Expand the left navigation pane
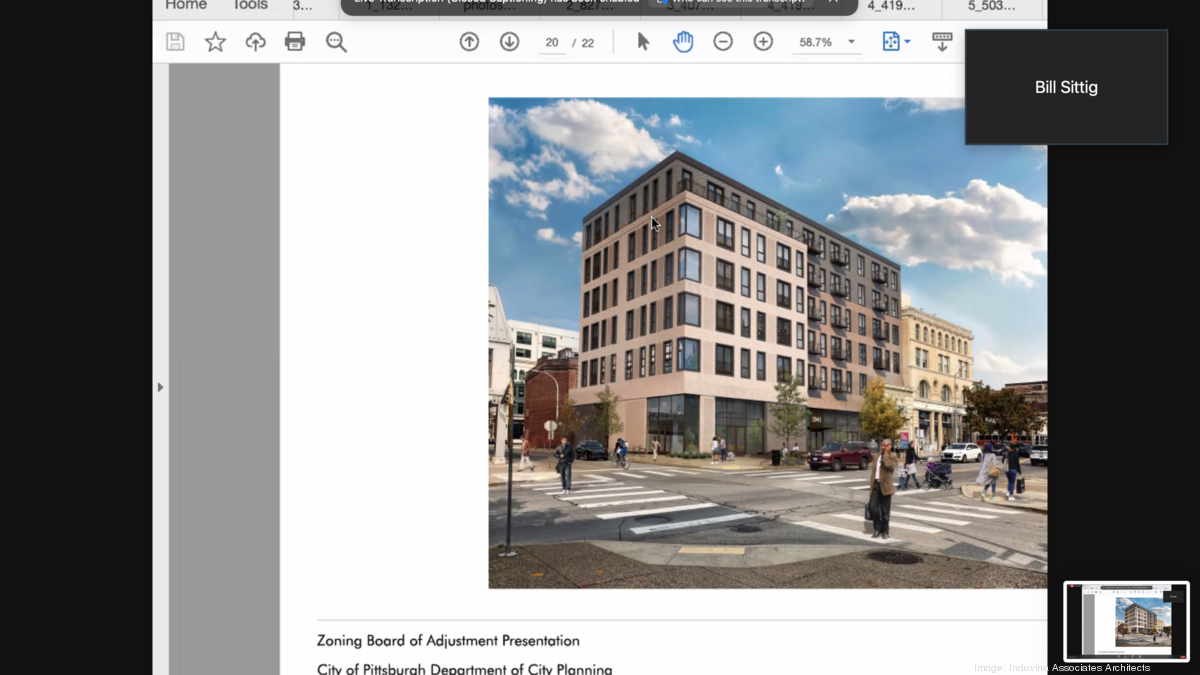The width and height of the screenshot is (1200, 675). [160, 386]
